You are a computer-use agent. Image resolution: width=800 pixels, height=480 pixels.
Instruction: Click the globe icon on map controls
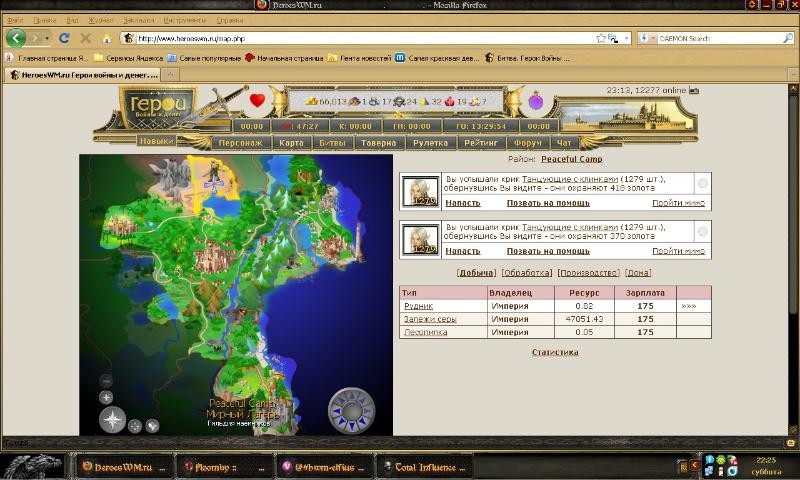click(152, 425)
